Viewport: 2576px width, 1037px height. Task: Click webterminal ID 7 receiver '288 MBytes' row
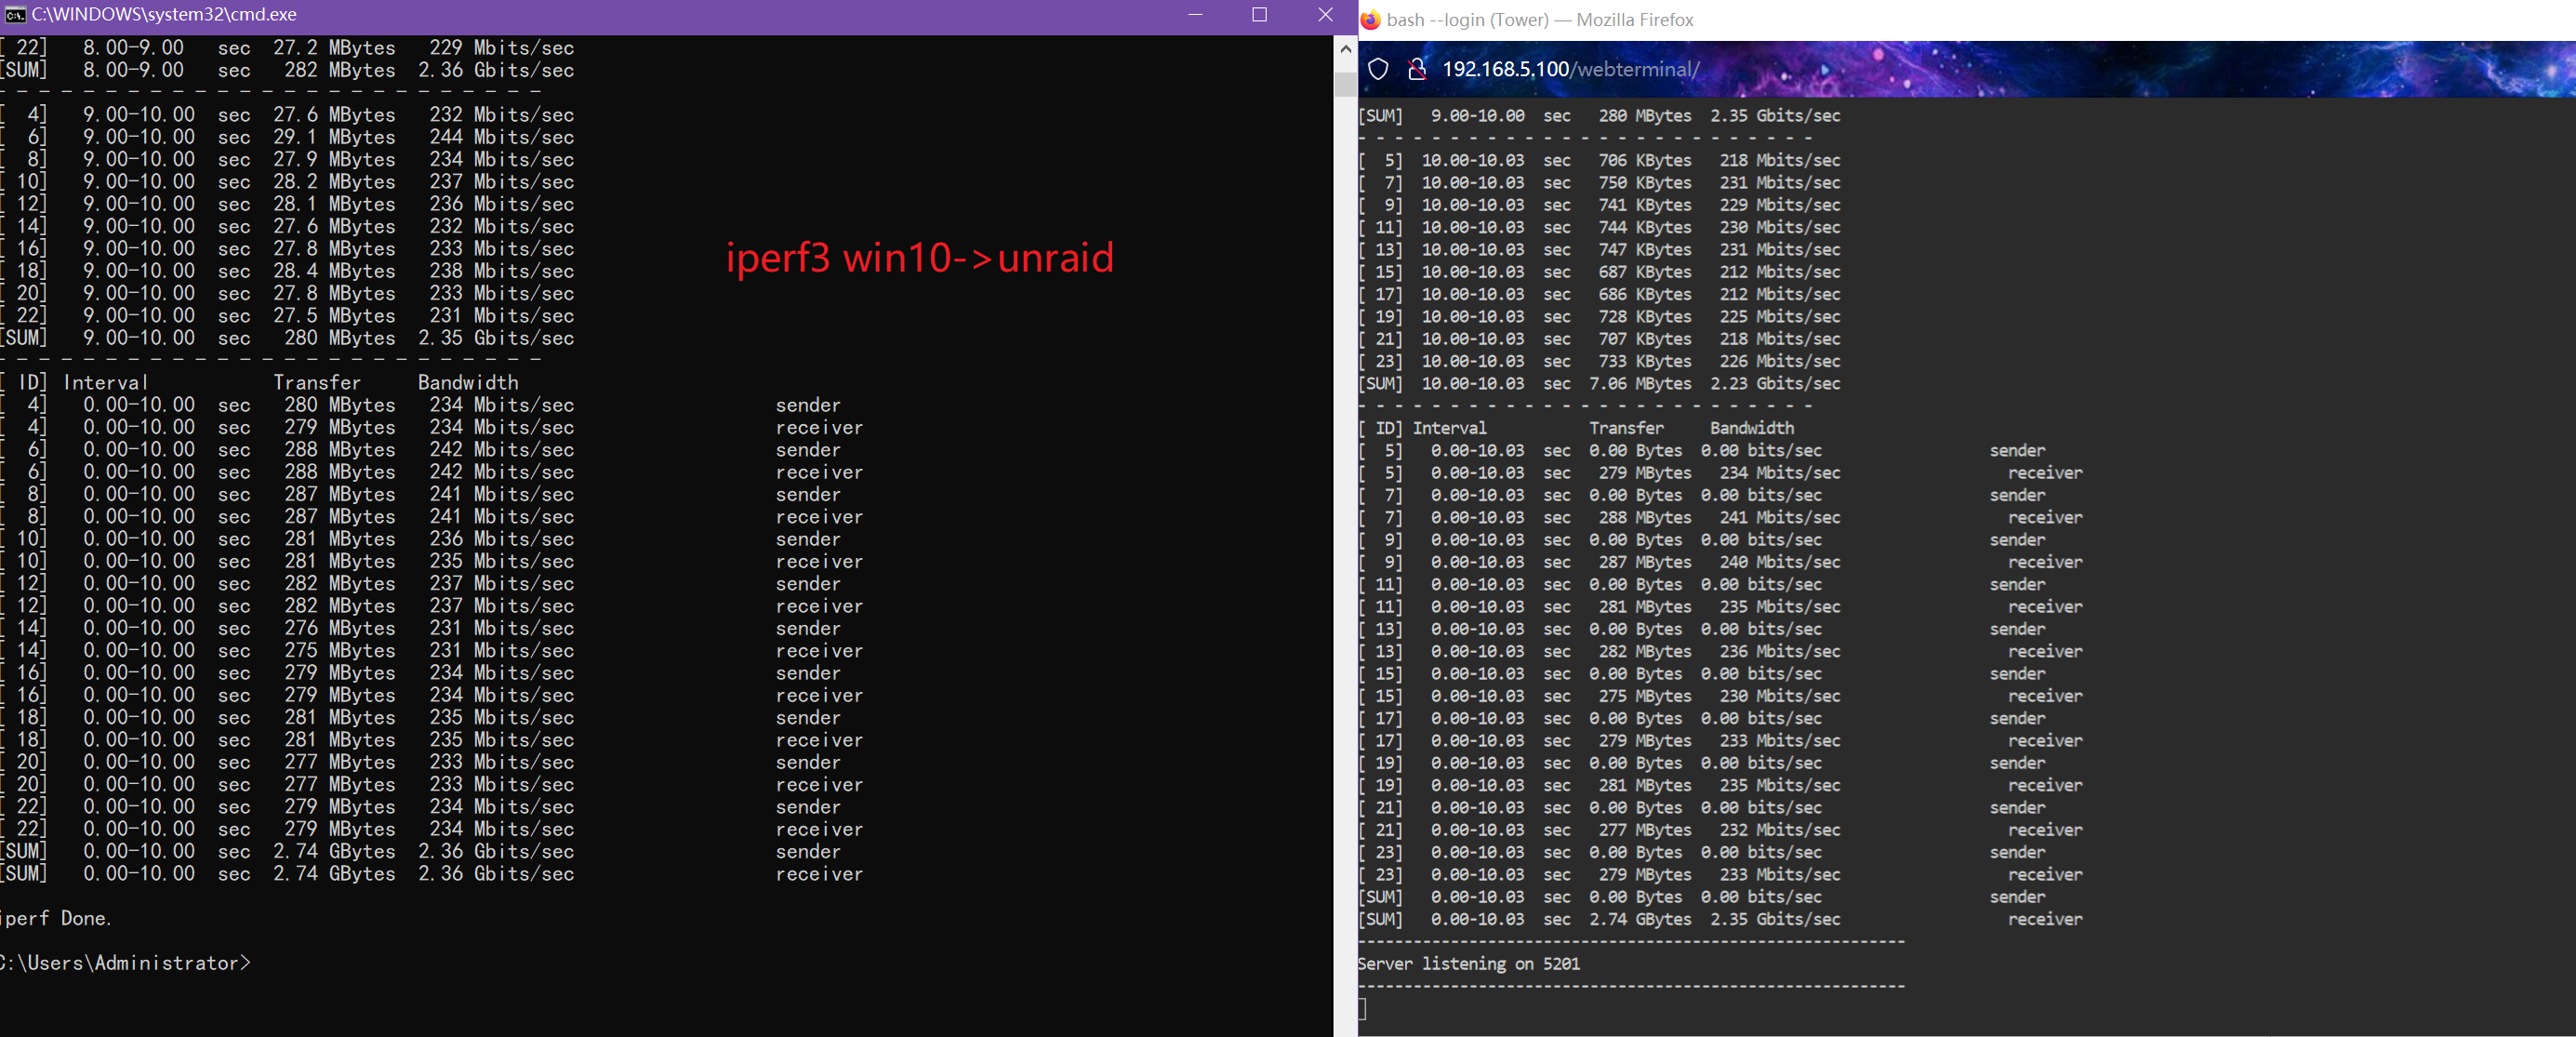pos(1720,518)
